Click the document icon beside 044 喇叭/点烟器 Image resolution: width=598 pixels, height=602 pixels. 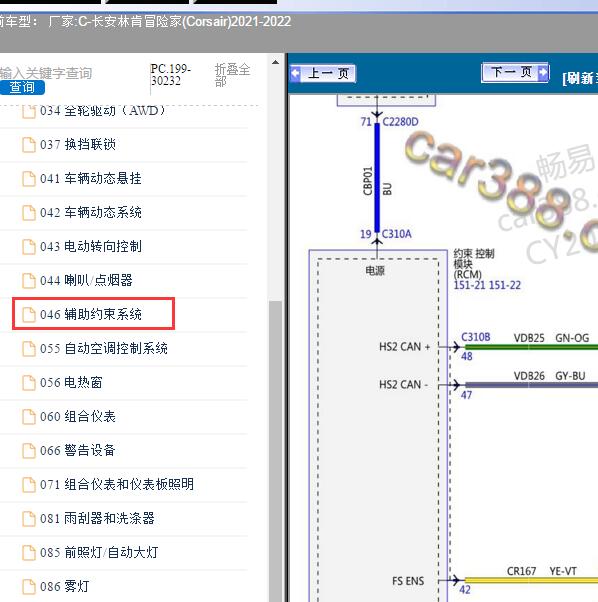click(29, 281)
